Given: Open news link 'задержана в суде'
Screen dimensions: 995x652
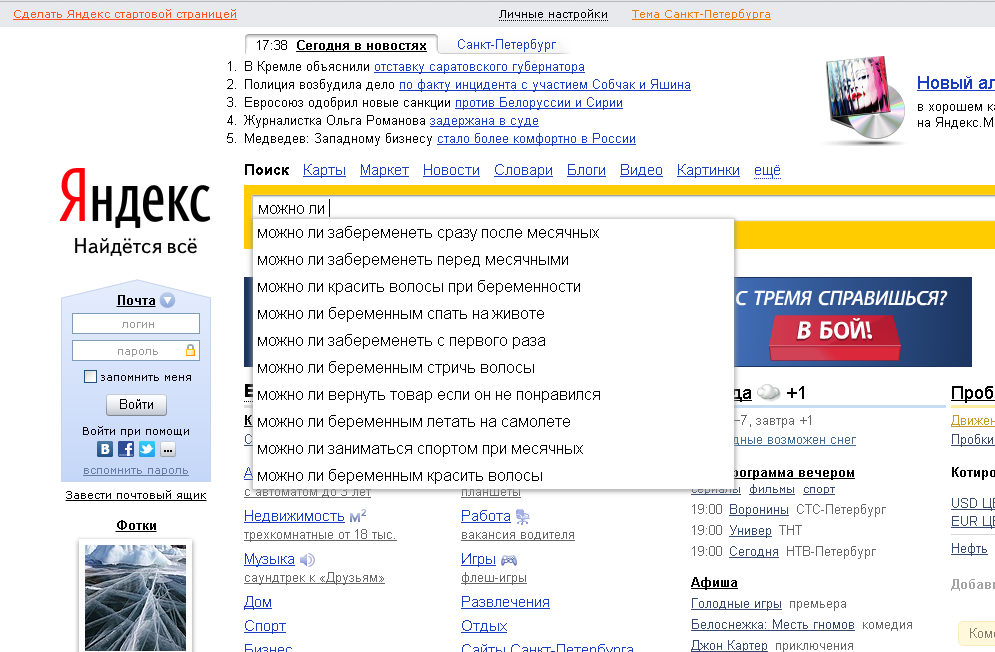Looking at the screenshot, I should pos(484,121).
